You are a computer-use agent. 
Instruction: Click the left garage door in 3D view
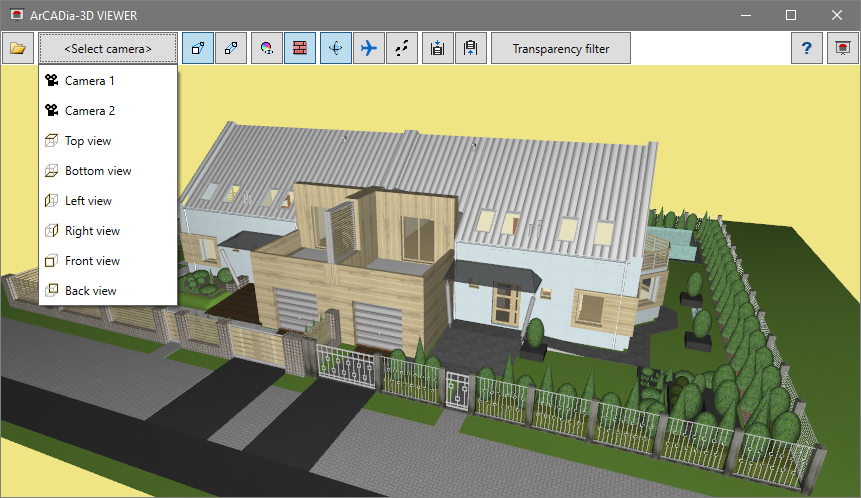pyautogui.click(x=295, y=311)
